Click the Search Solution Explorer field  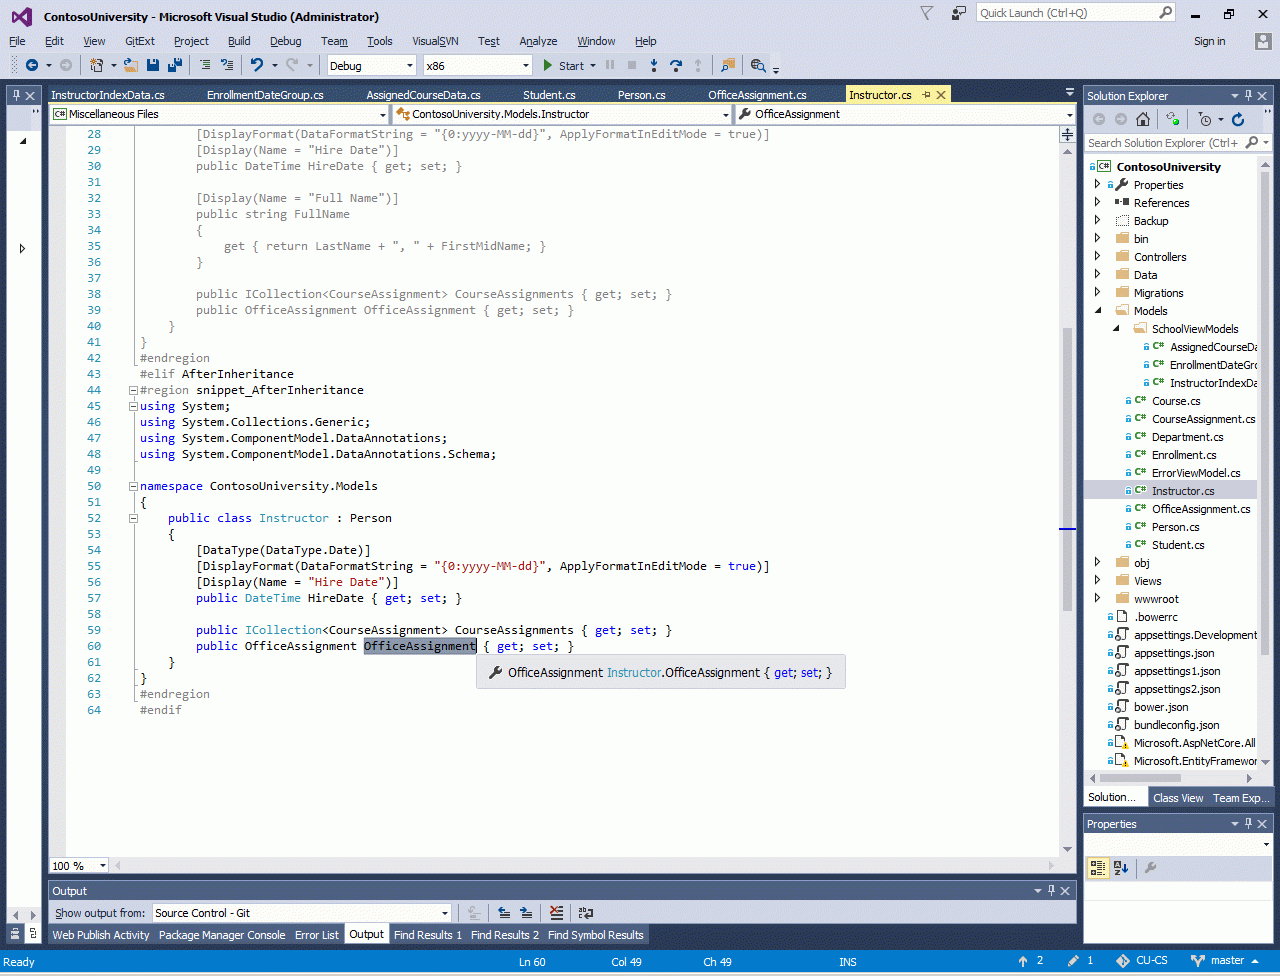pos(1164,143)
